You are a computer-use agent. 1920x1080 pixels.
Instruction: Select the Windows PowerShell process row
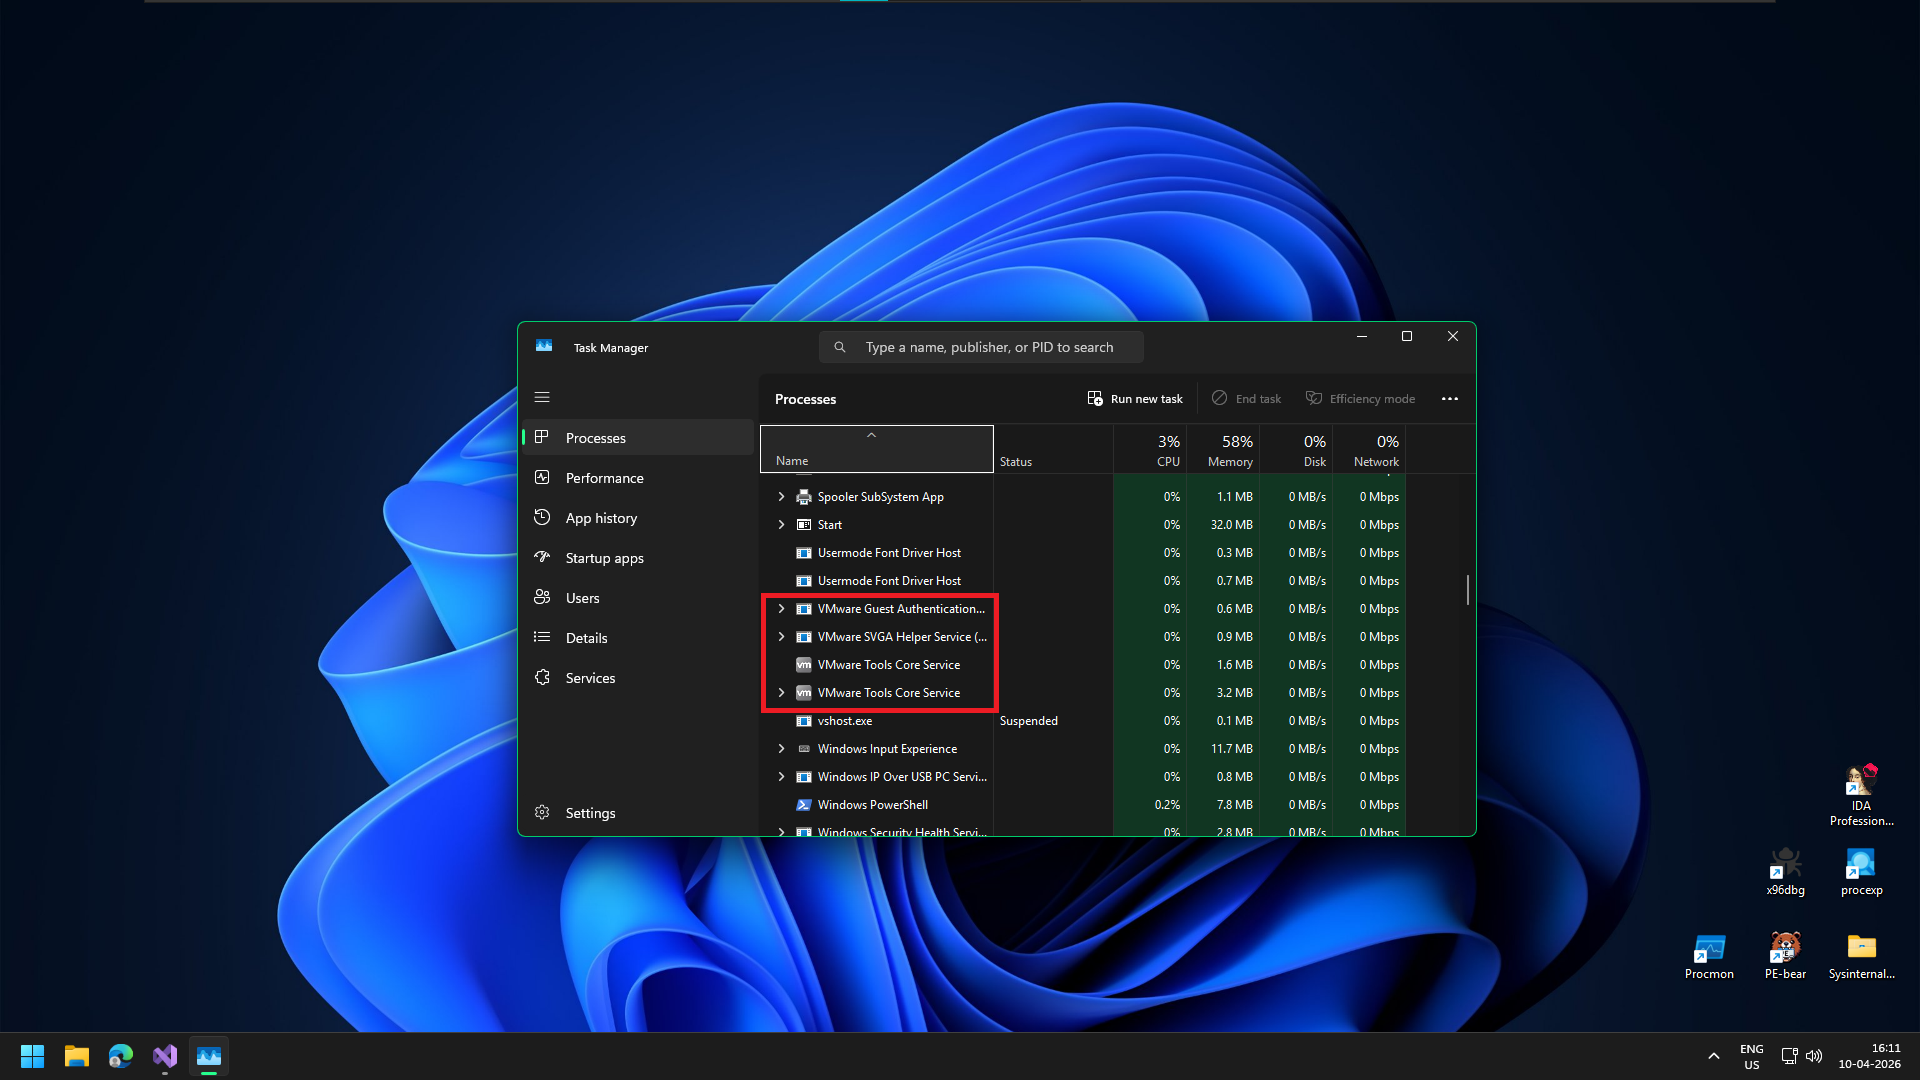point(872,804)
